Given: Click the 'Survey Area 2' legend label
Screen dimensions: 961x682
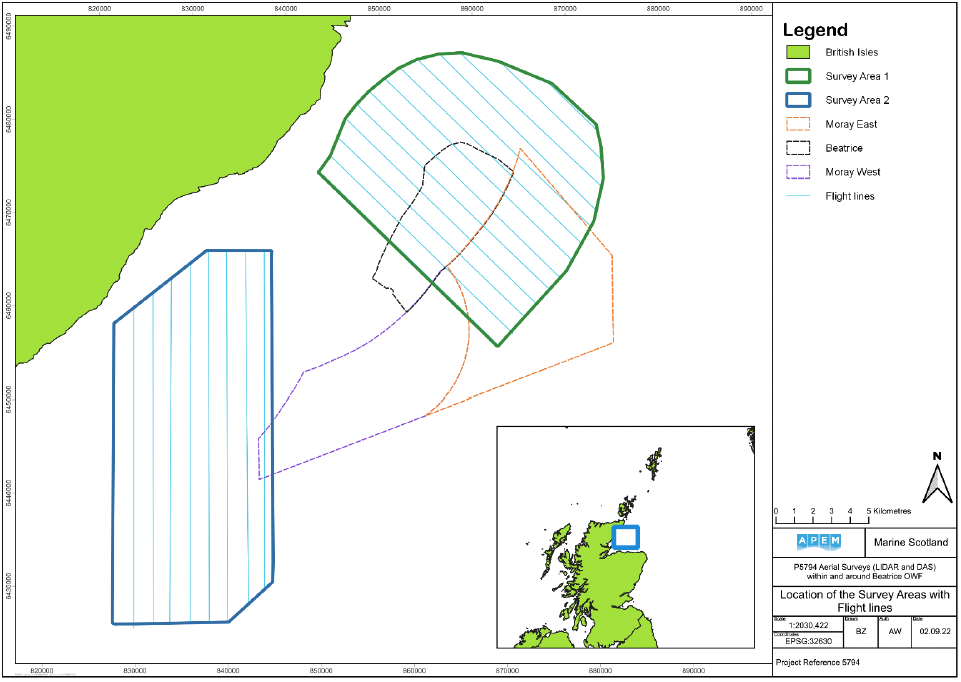Looking at the screenshot, I should pos(857,100).
